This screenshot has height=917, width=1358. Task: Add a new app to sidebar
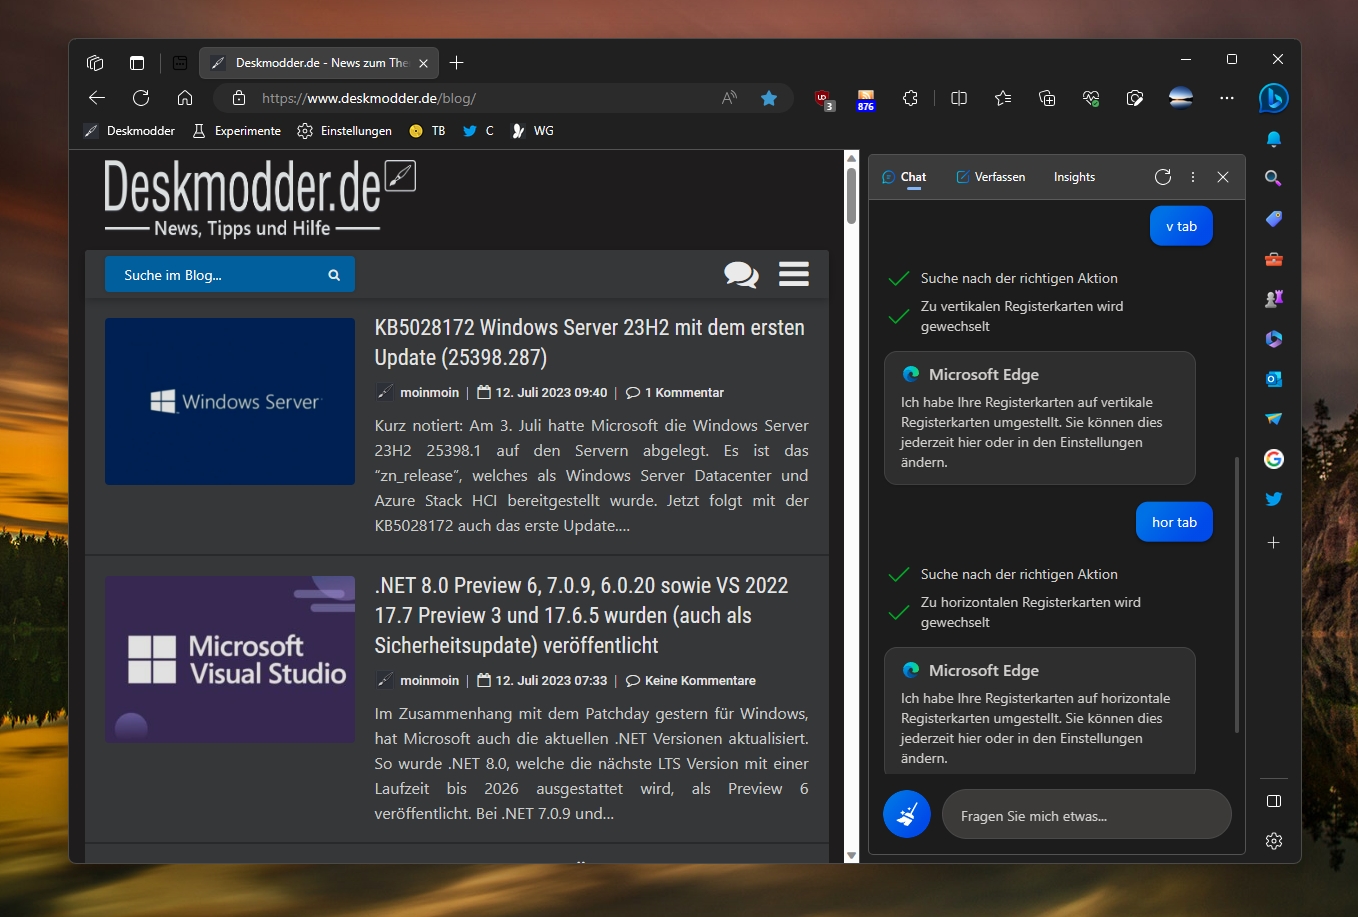[1273, 542]
